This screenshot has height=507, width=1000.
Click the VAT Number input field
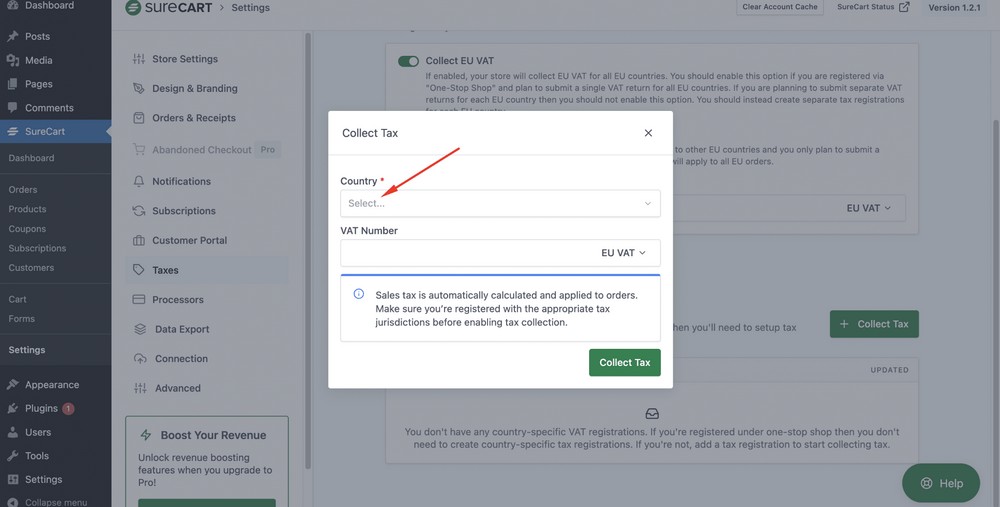(x=465, y=253)
